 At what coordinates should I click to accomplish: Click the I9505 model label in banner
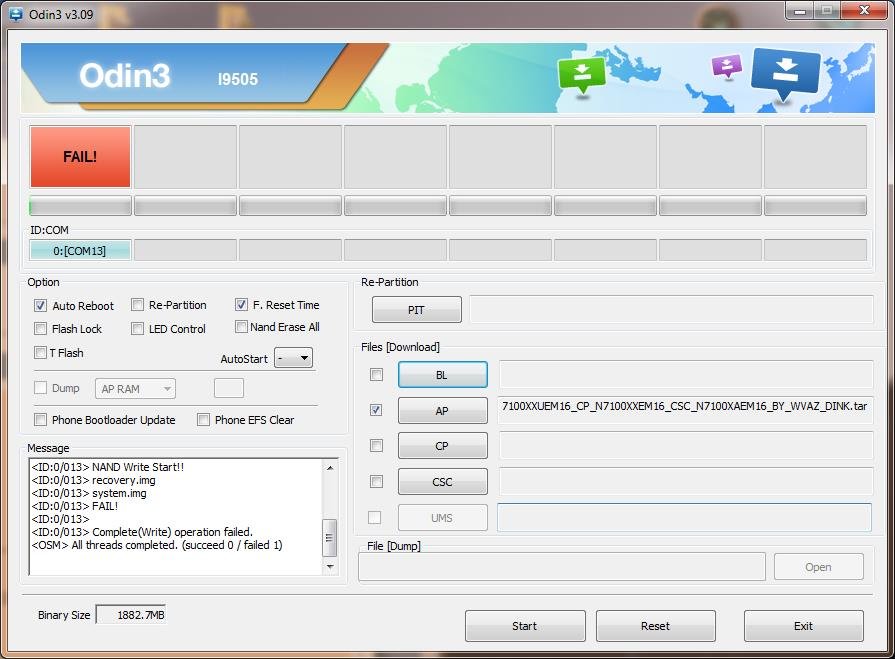click(237, 79)
